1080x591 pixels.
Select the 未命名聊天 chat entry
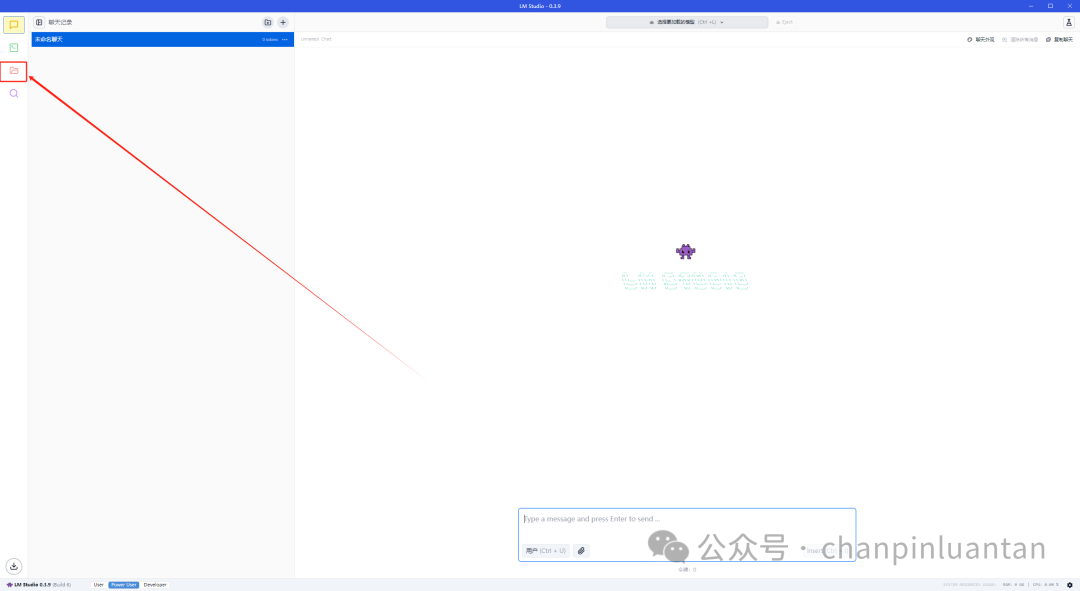(163, 39)
